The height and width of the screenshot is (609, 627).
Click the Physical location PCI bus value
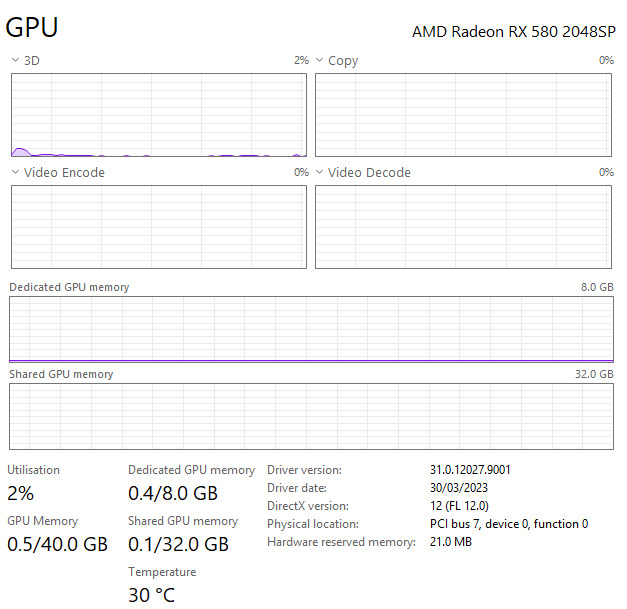click(x=508, y=524)
